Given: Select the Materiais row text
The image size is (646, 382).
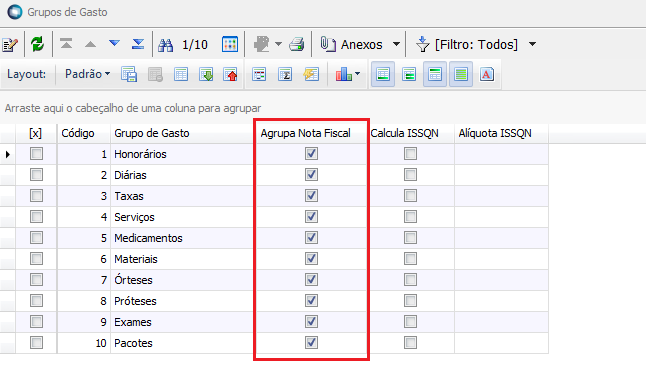Looking at the screenshot, I should tap(136, 259).
